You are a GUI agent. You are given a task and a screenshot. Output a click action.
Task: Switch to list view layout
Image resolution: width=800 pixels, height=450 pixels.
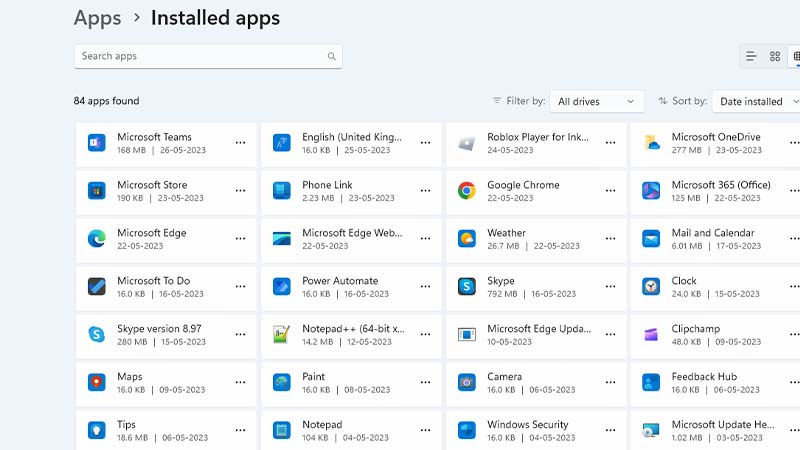[x=751, y=56]
